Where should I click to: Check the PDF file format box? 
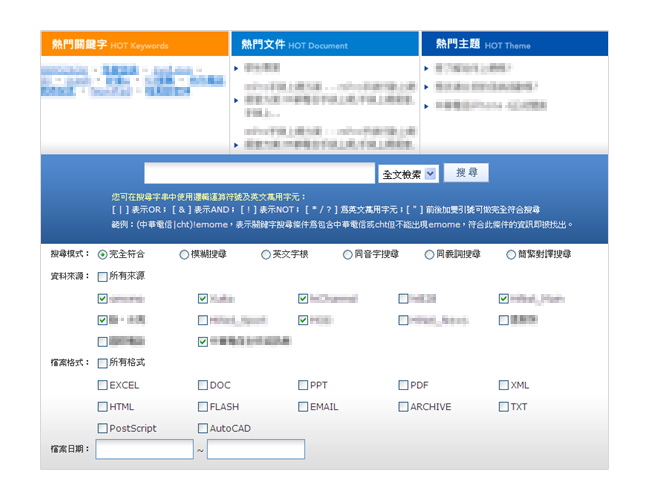(x=403, y=385)
